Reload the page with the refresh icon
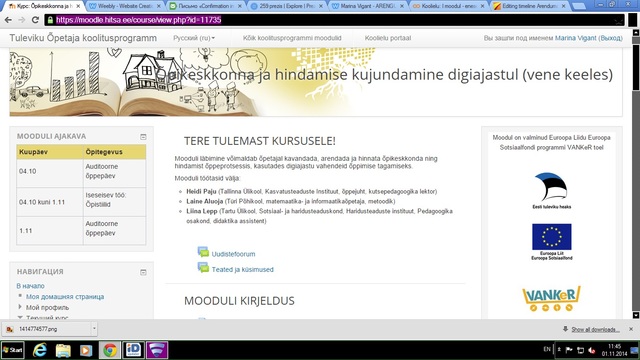Image resolution: width=640 pixels, height=360 pixels. 36,20
